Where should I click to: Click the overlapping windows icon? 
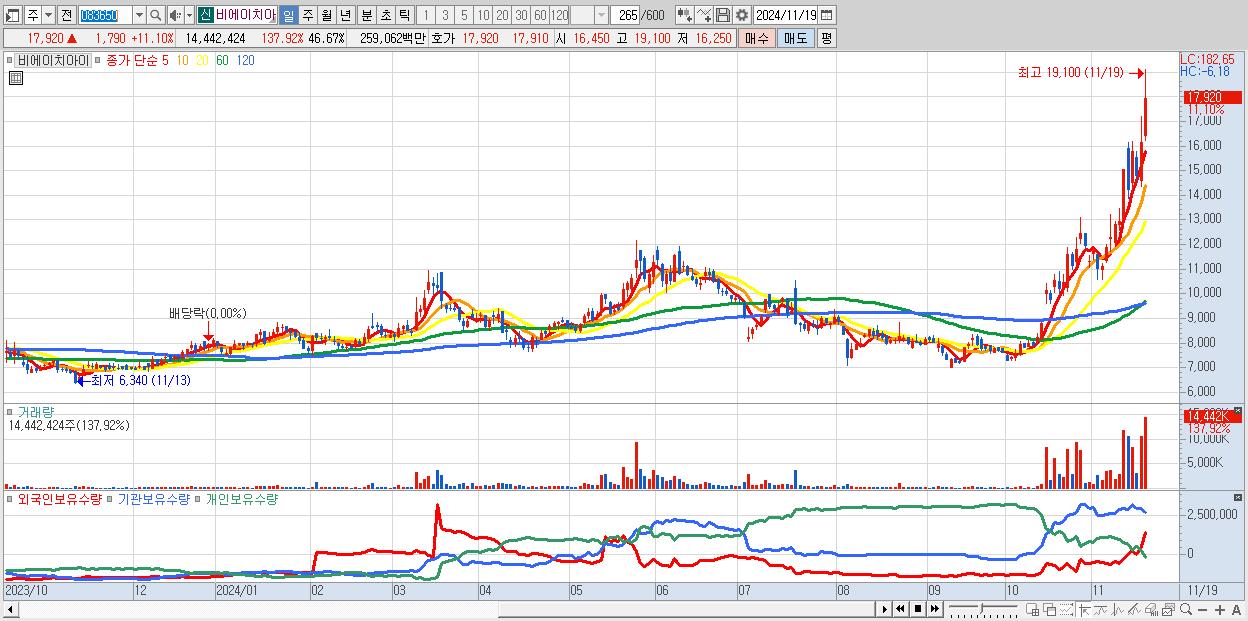click(x=1049, y=609)
